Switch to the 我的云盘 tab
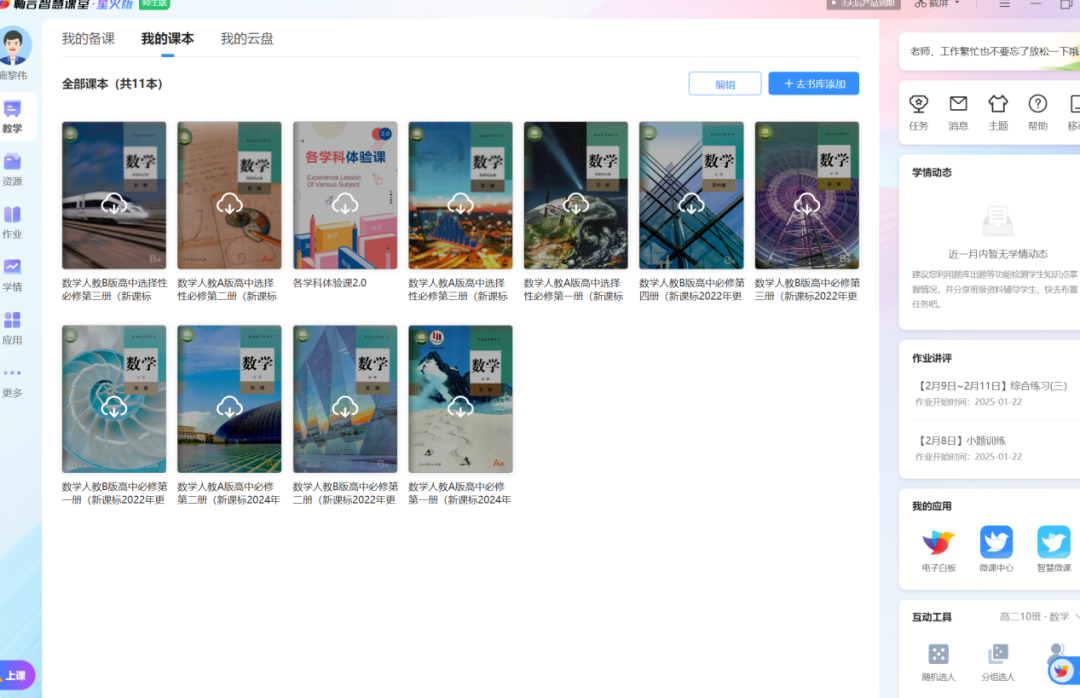This screenshot has height=698, width=1080. (247, 39)
